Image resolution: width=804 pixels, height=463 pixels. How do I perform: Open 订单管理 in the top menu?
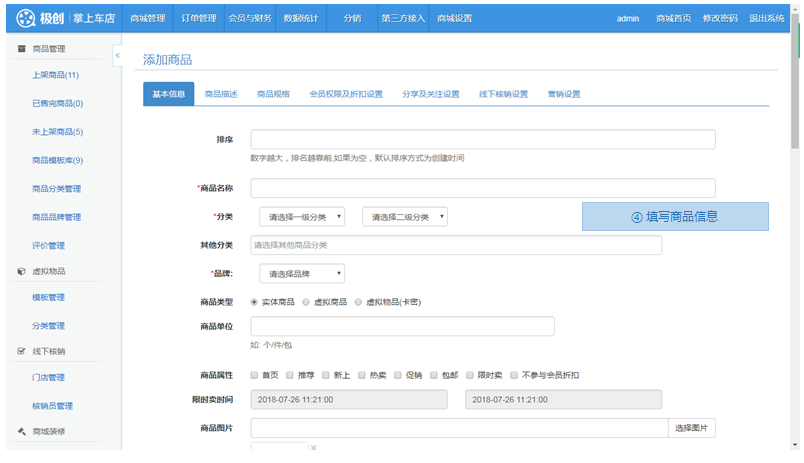point(200,18)
